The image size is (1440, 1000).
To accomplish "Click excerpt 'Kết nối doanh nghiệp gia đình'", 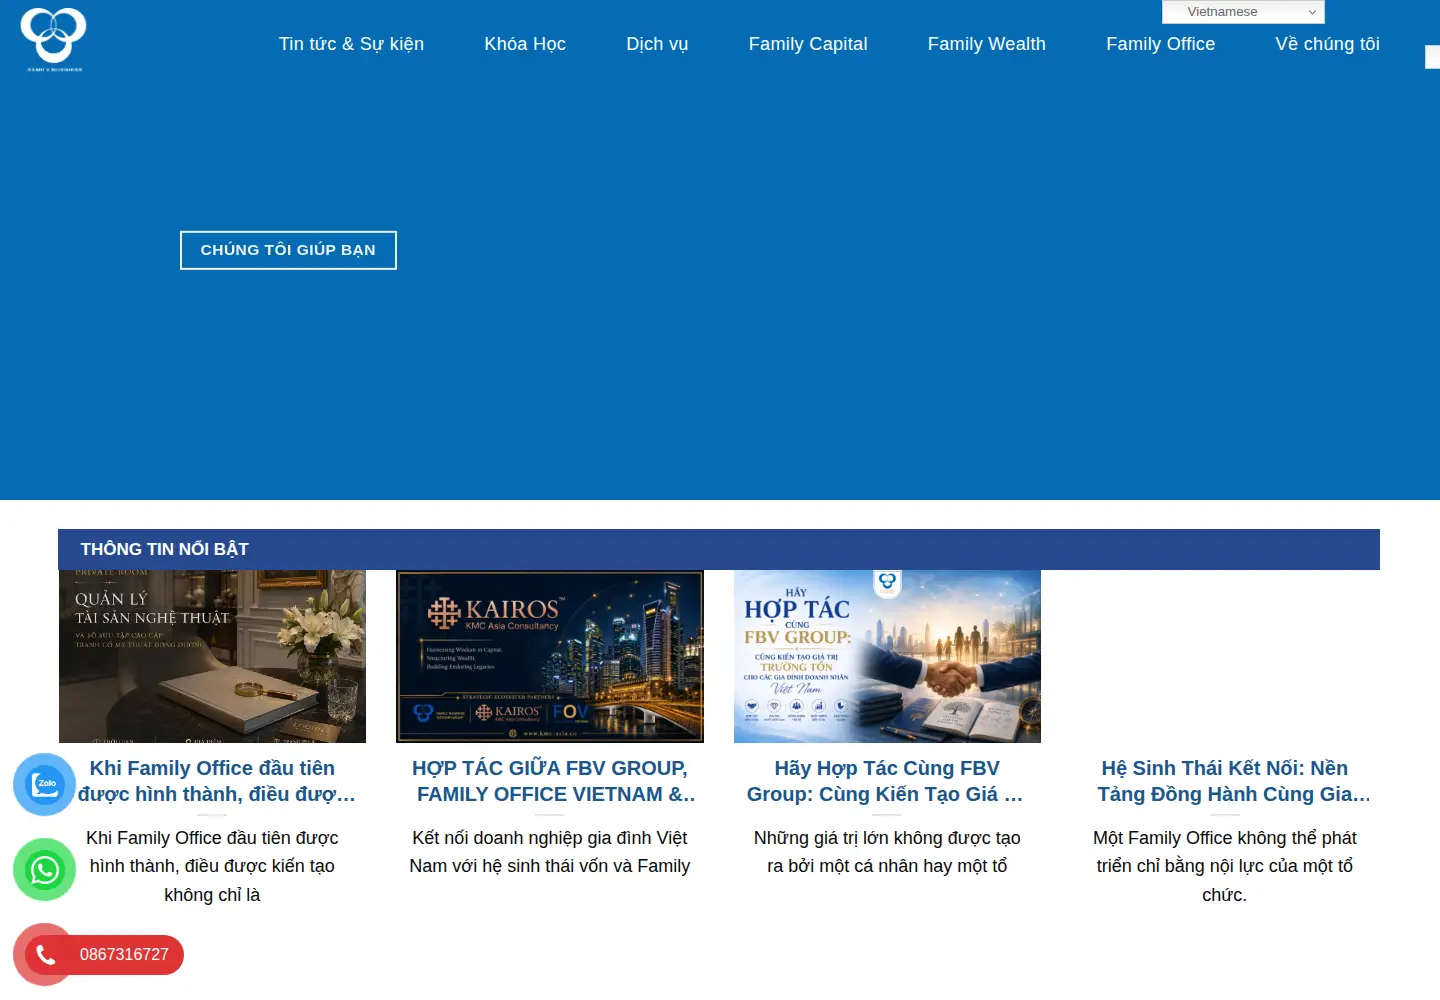I will [550, 852].
